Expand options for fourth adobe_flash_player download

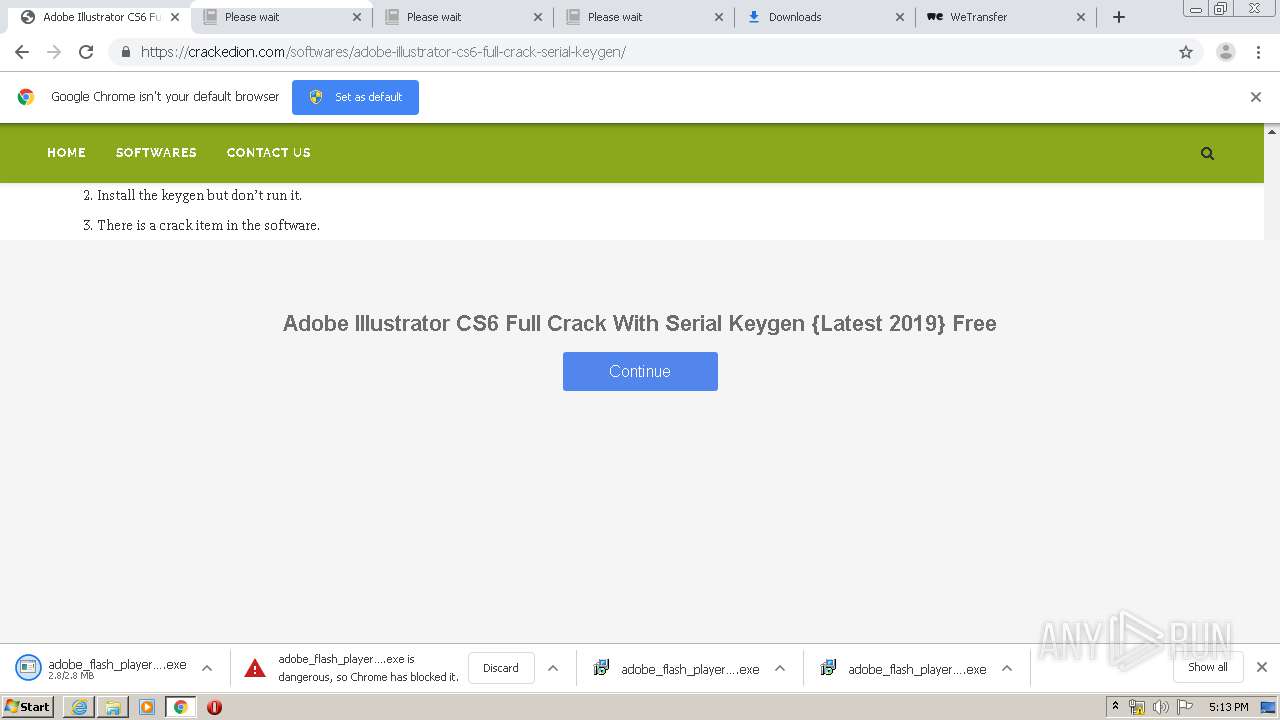pos(1007,668)
